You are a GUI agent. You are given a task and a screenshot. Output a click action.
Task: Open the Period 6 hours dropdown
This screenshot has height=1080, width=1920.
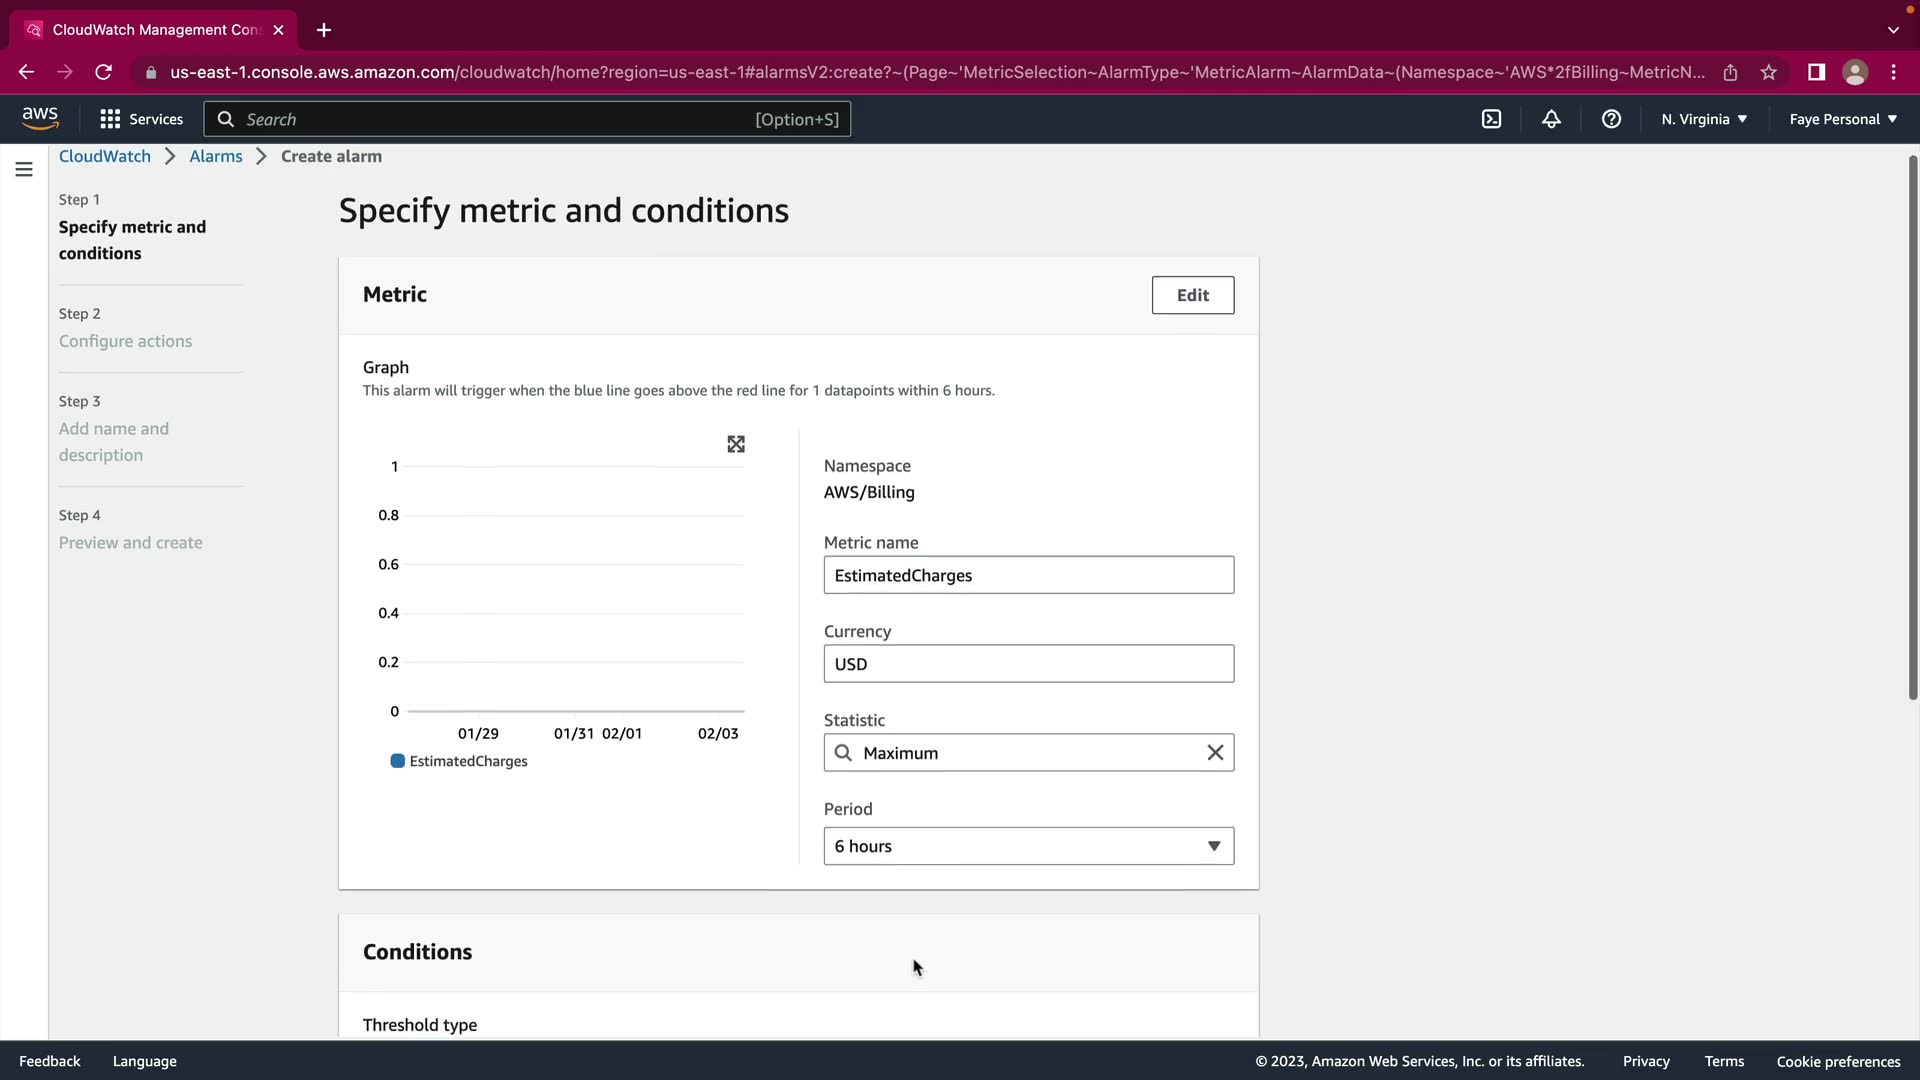coord(1028,846)
